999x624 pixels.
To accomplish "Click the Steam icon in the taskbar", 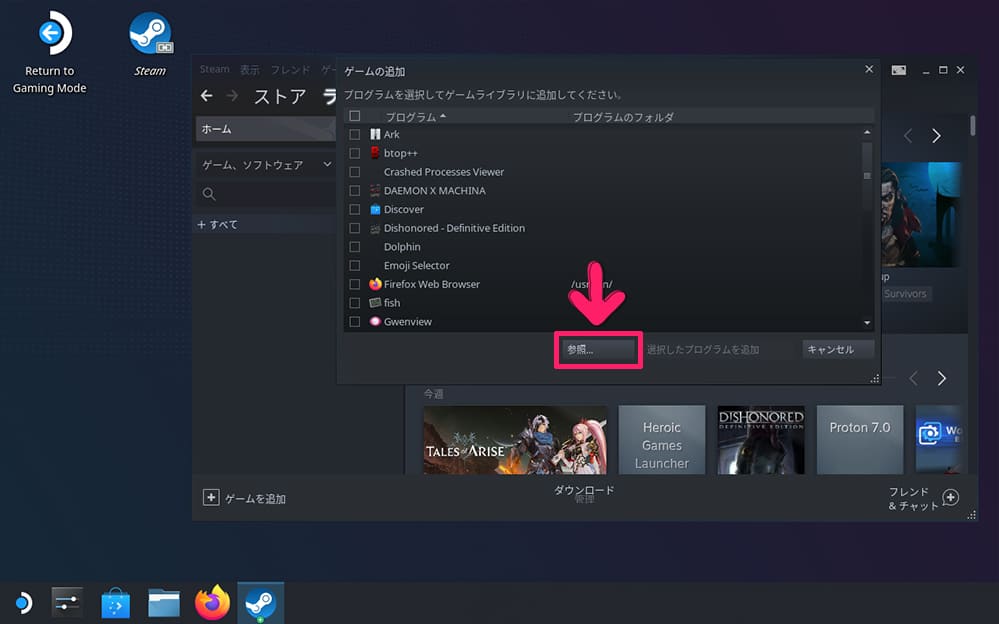I will 261,602.
